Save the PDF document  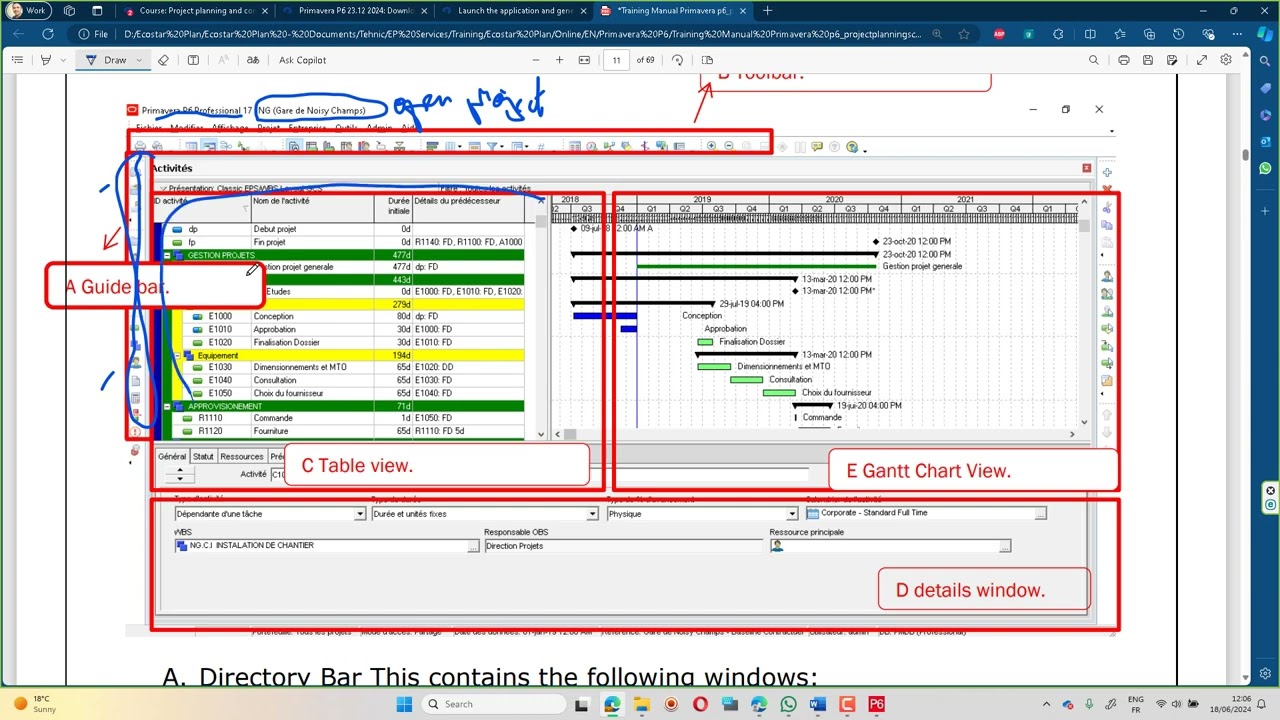[1148, 60]
